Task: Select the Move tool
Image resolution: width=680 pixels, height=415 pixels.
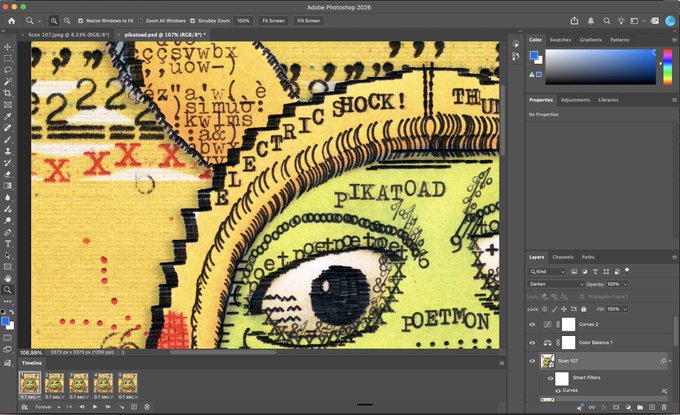Action: click(x=8, y=47)
